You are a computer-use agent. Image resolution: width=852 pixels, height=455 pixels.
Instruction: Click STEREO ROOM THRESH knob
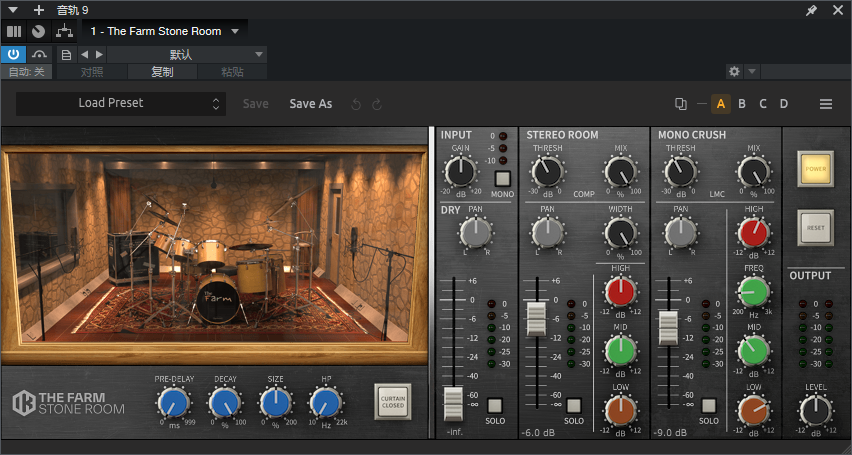[547, 172]
